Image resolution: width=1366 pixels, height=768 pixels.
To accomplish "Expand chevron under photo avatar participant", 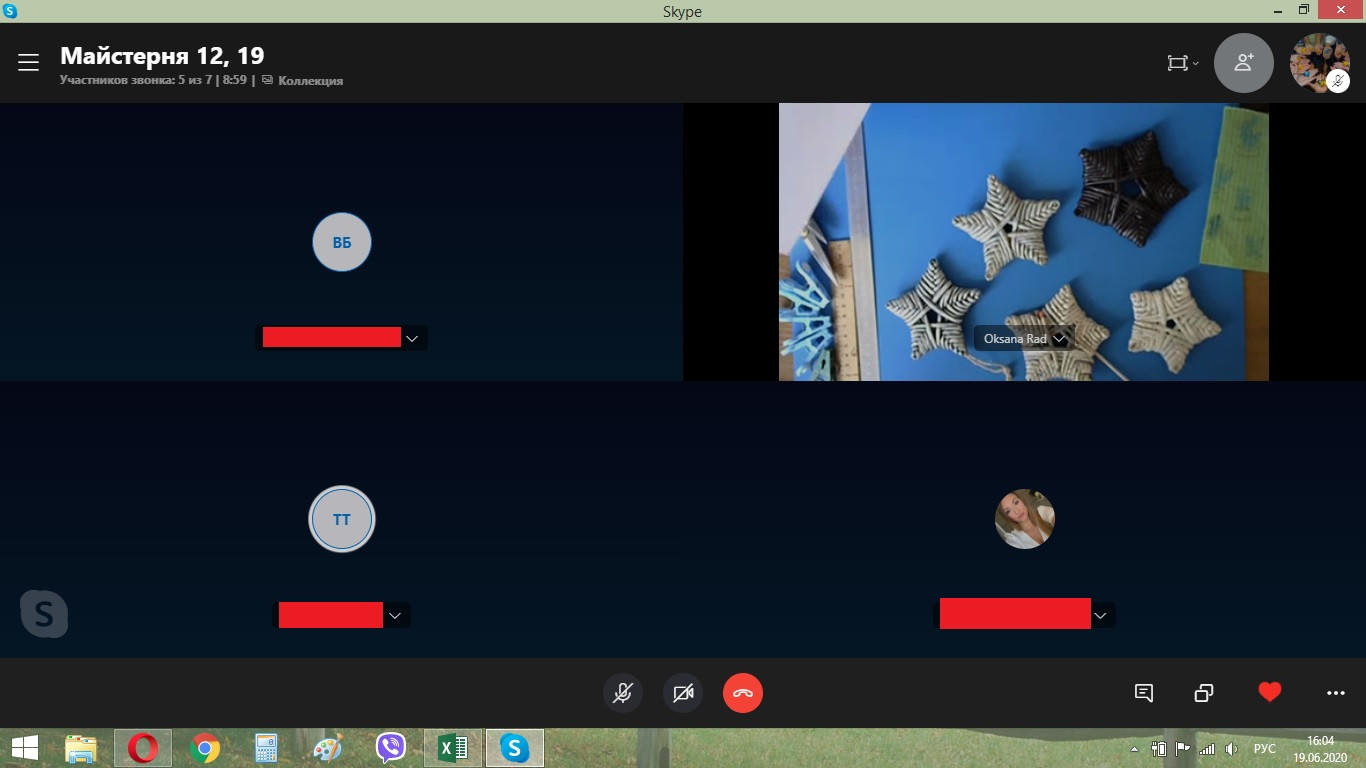I will pyautogui.click(x=1100, y=615).
